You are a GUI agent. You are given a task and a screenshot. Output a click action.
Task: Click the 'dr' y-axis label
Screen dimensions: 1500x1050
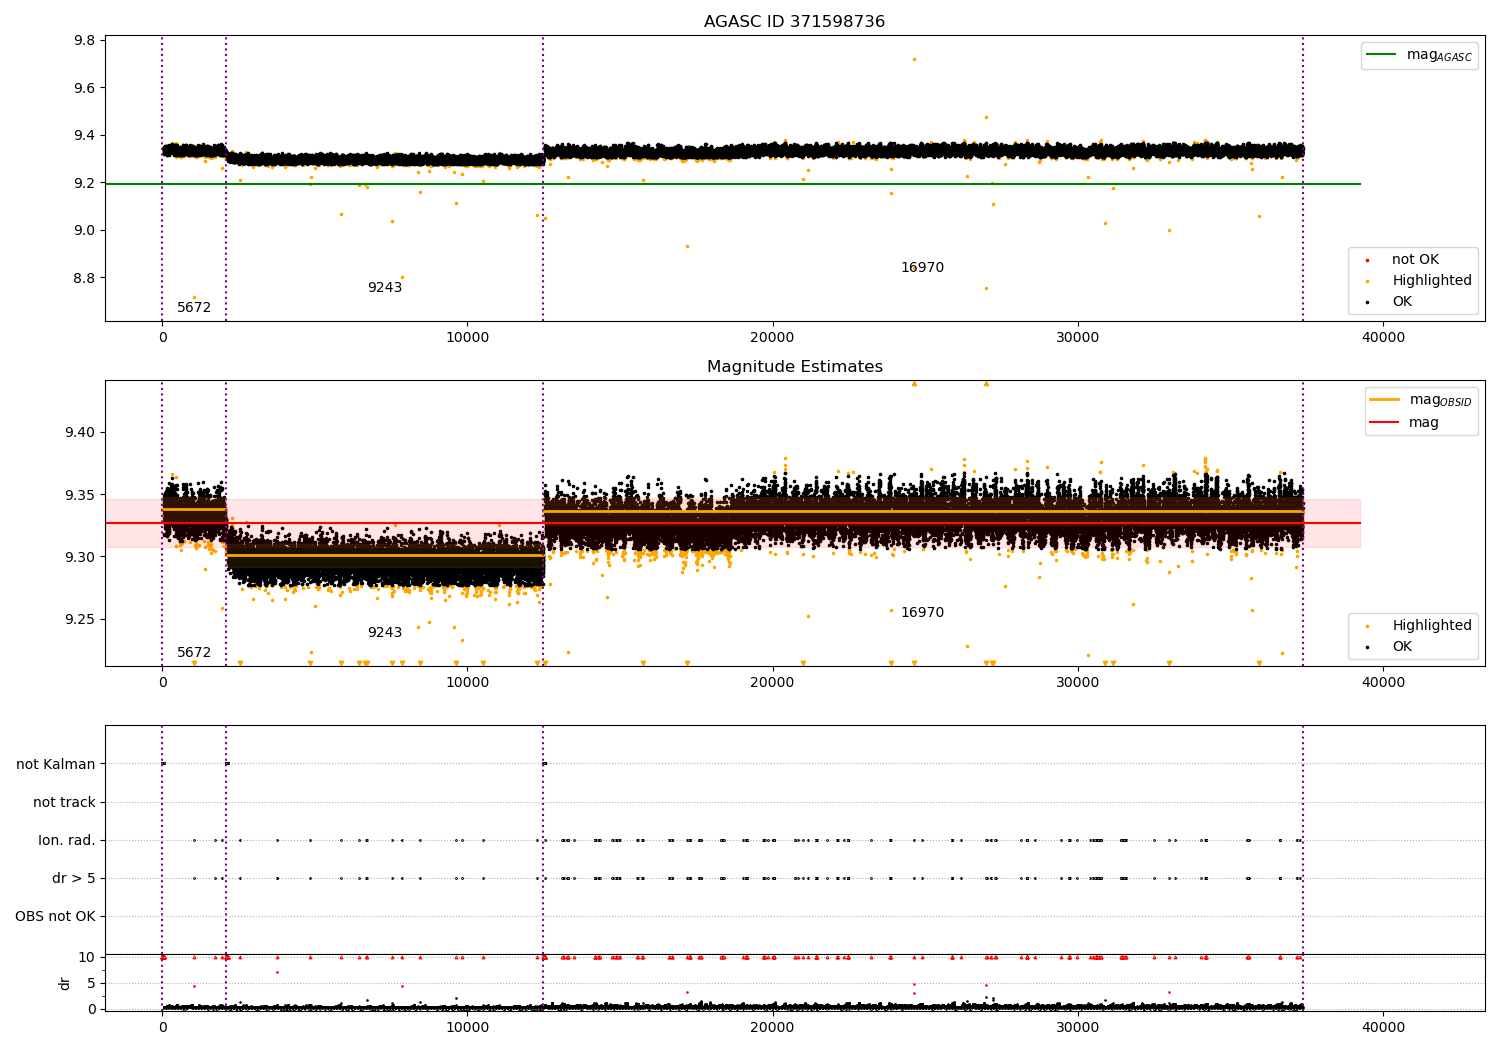65,983
